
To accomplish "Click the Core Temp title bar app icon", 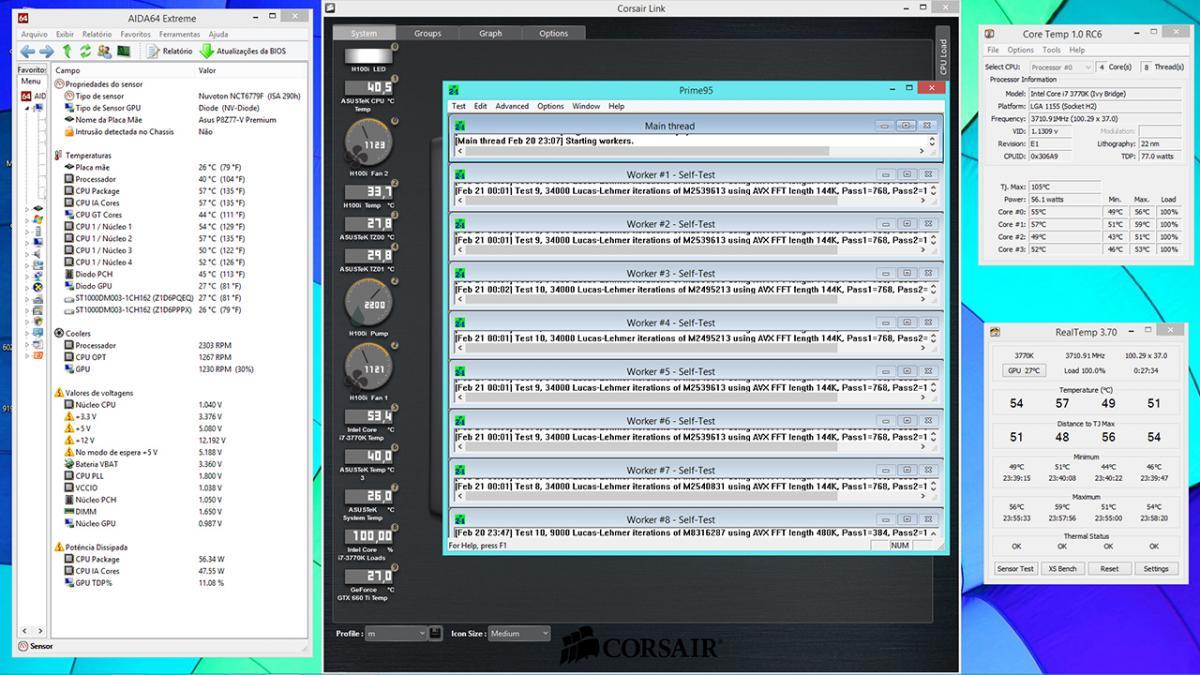I will (x=990, y=34).
